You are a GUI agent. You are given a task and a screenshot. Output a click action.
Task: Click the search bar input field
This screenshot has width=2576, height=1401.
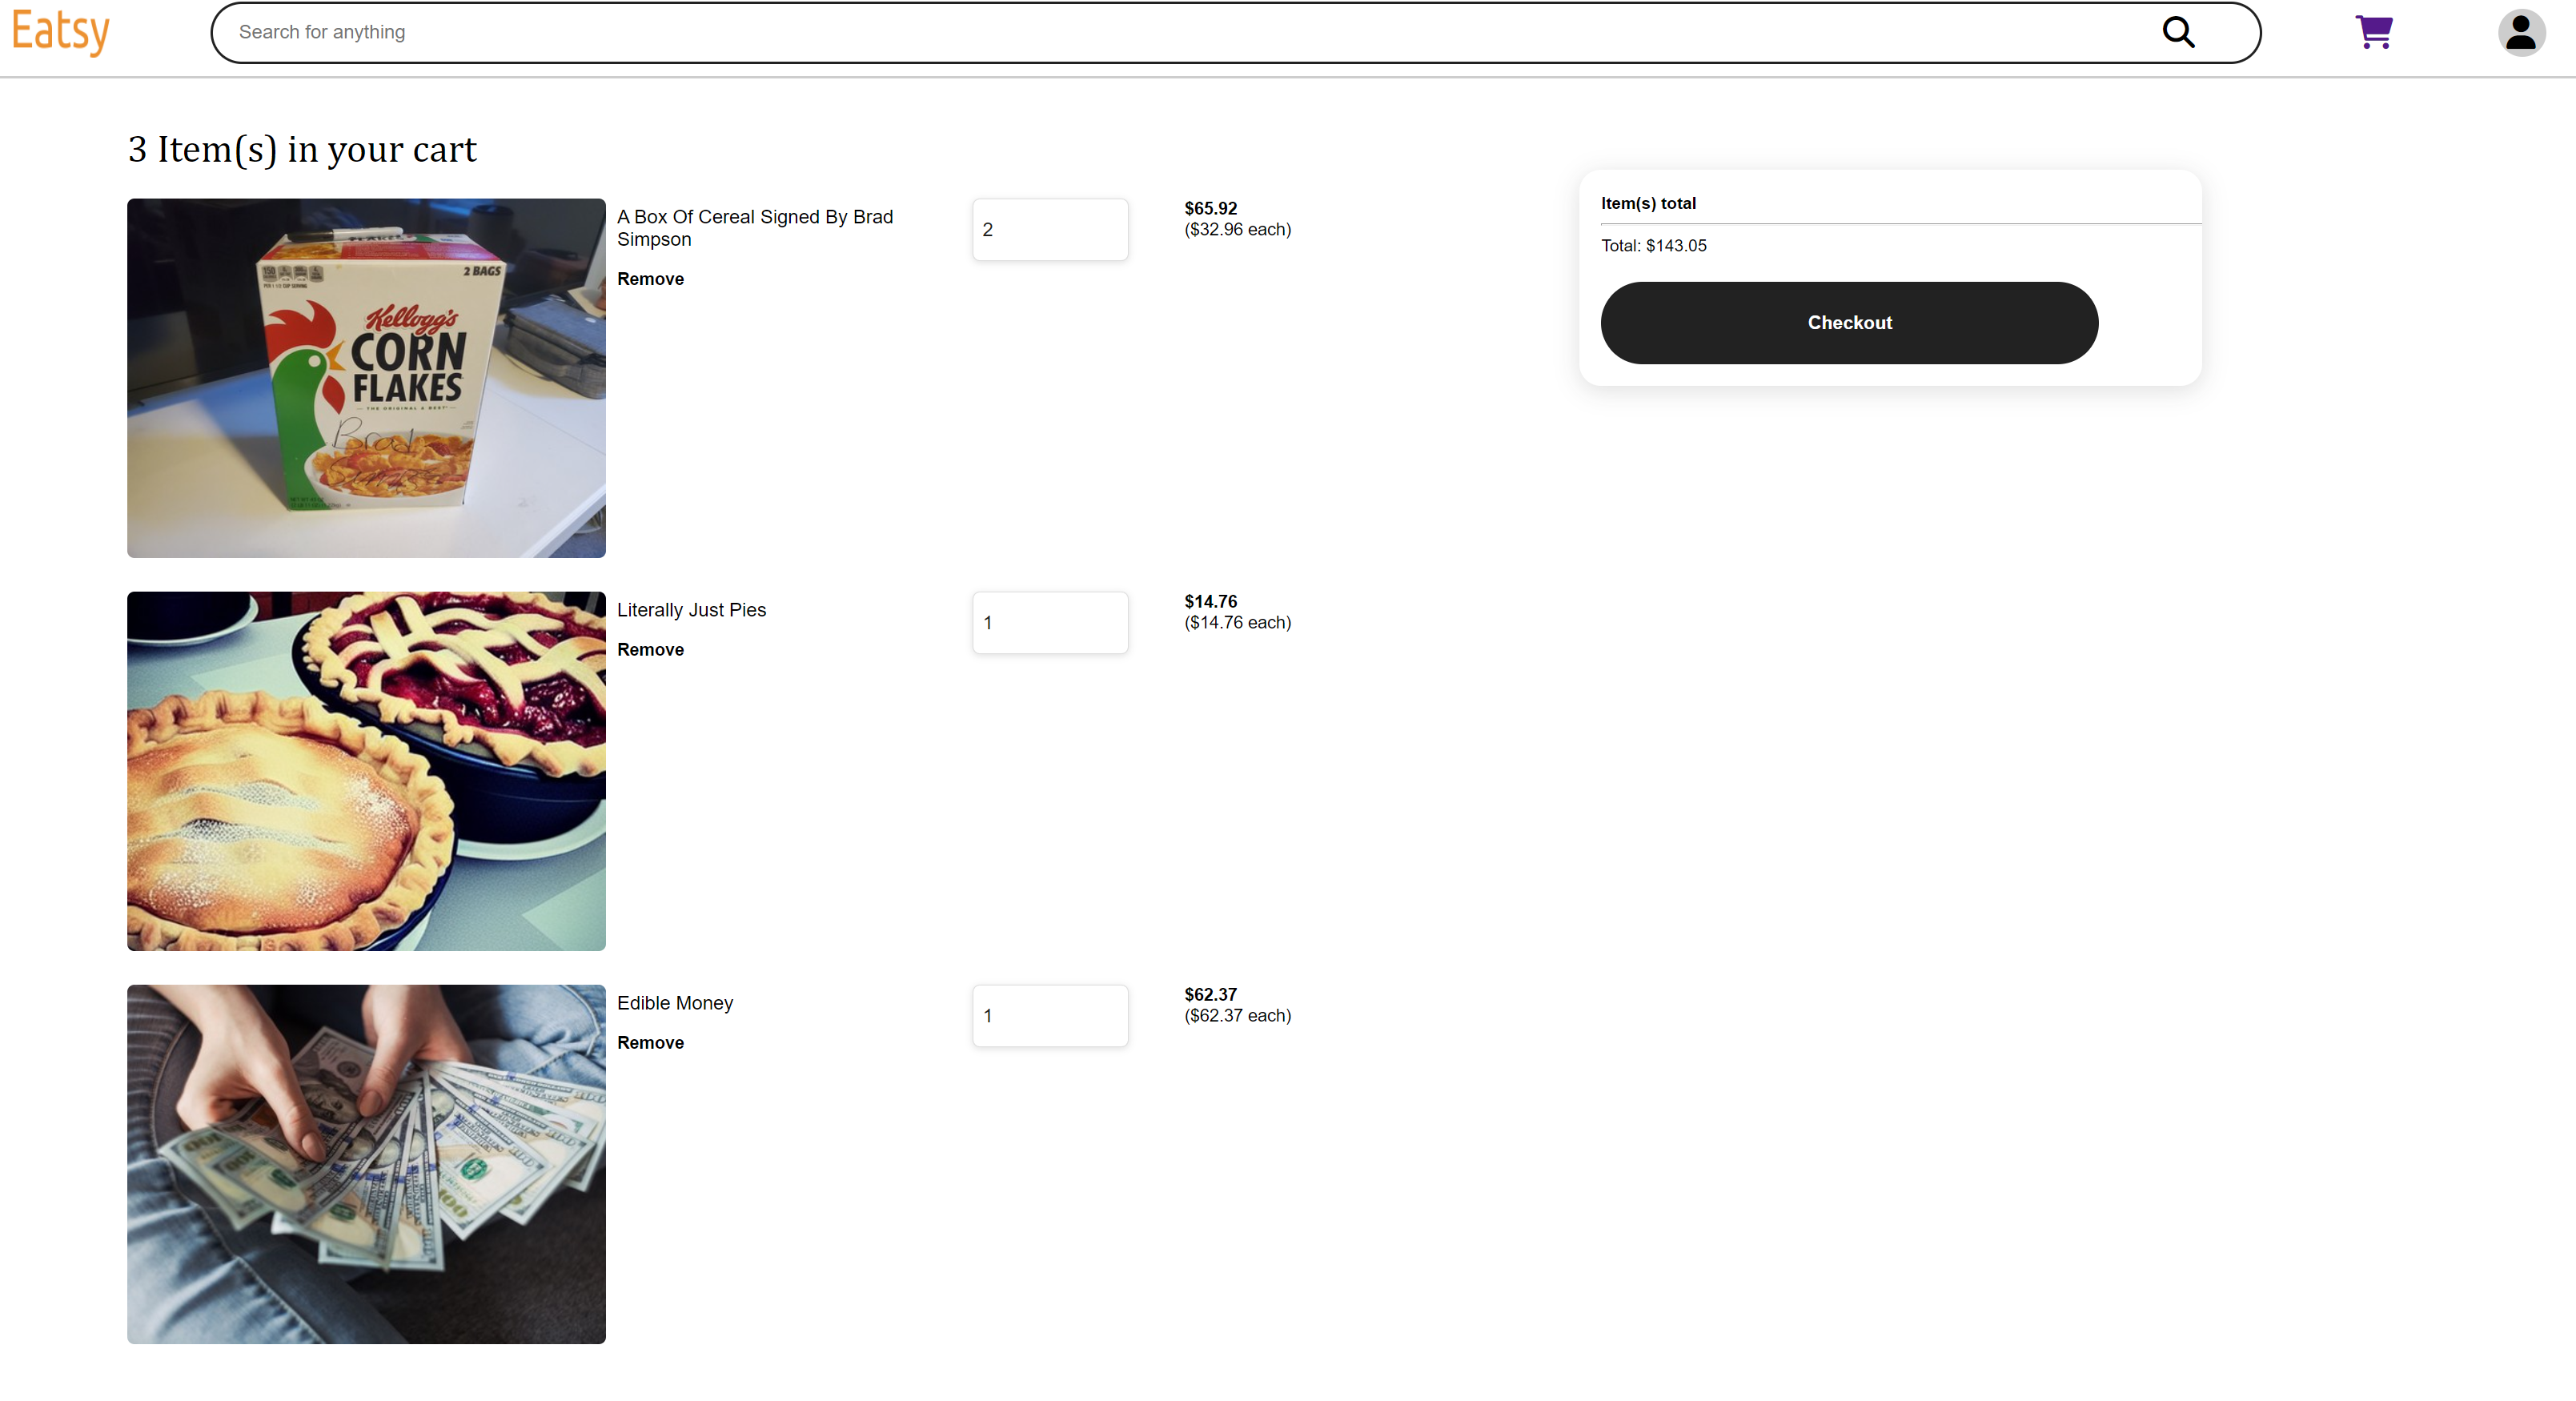pos(1231,31)
